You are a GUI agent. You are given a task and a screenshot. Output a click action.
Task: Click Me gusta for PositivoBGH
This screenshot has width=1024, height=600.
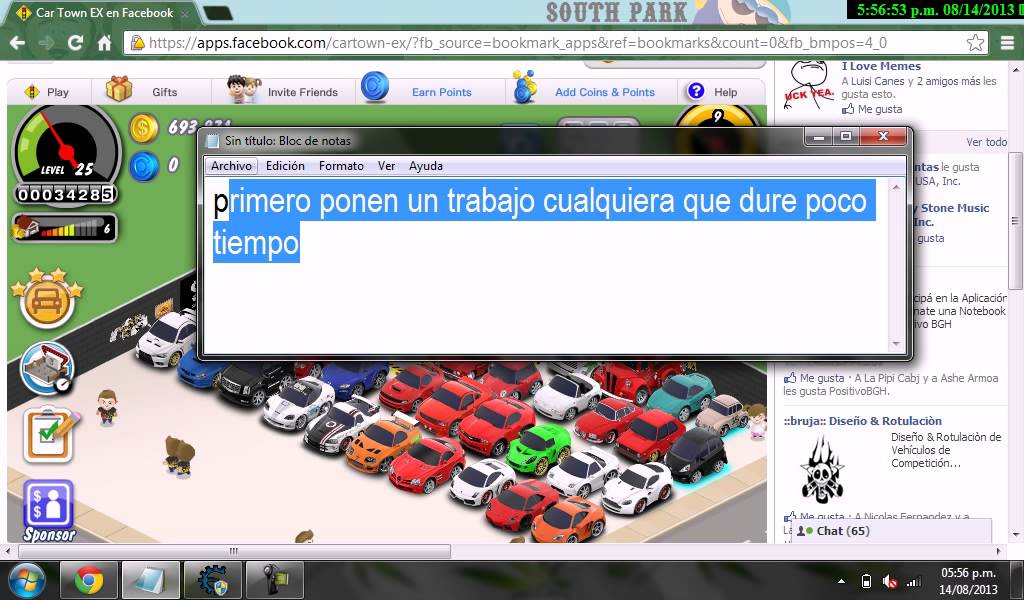822,378
